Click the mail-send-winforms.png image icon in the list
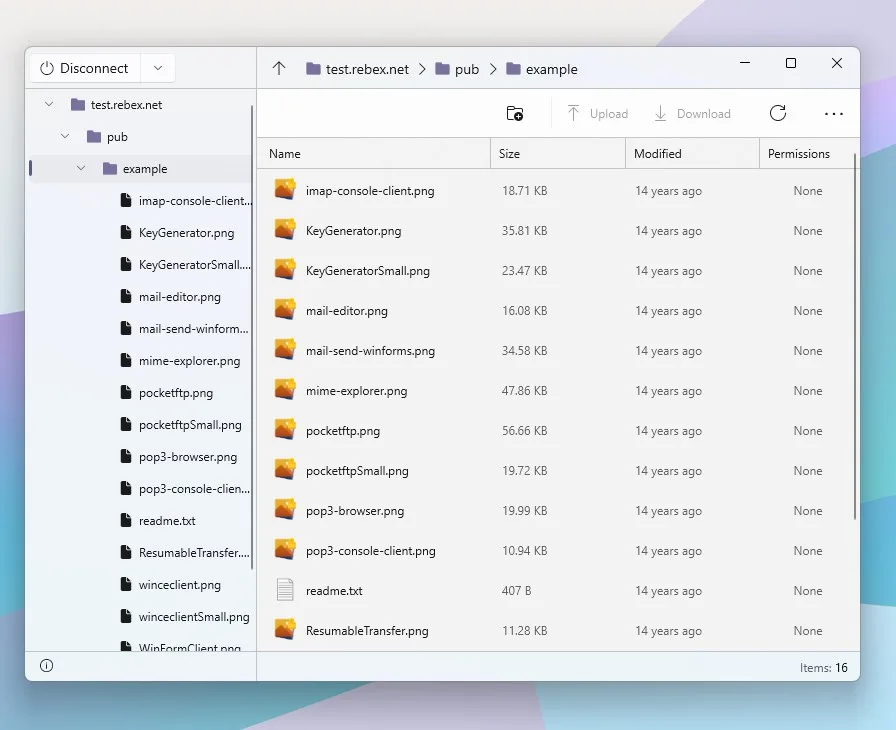The image size is (896, 730). 285,349
